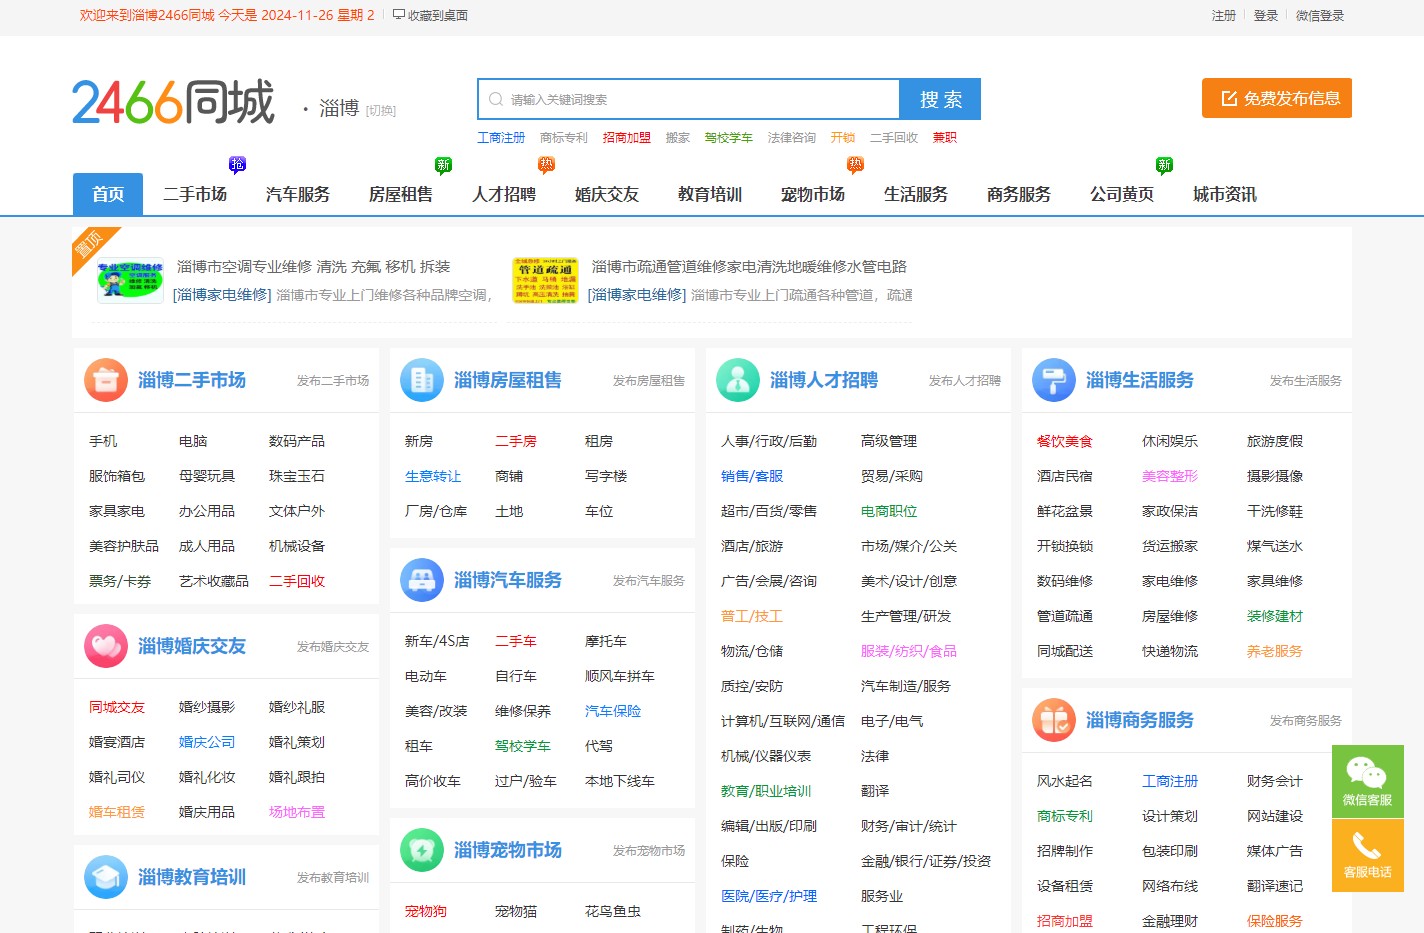Click the 医院/医疗/护理 job link
The height and width of the screenshot is (933, 1424).
tap(769, 896)
